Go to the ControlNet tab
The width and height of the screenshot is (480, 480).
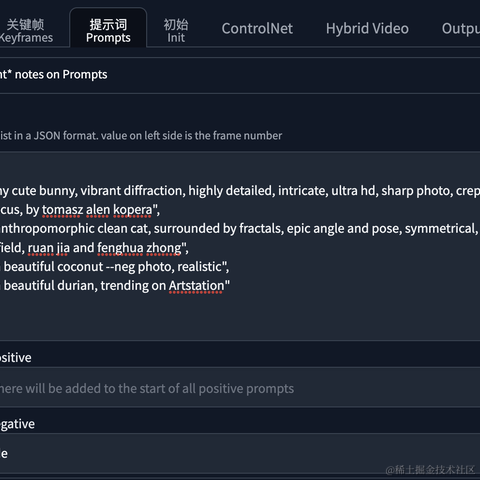[x=257, y=29]
